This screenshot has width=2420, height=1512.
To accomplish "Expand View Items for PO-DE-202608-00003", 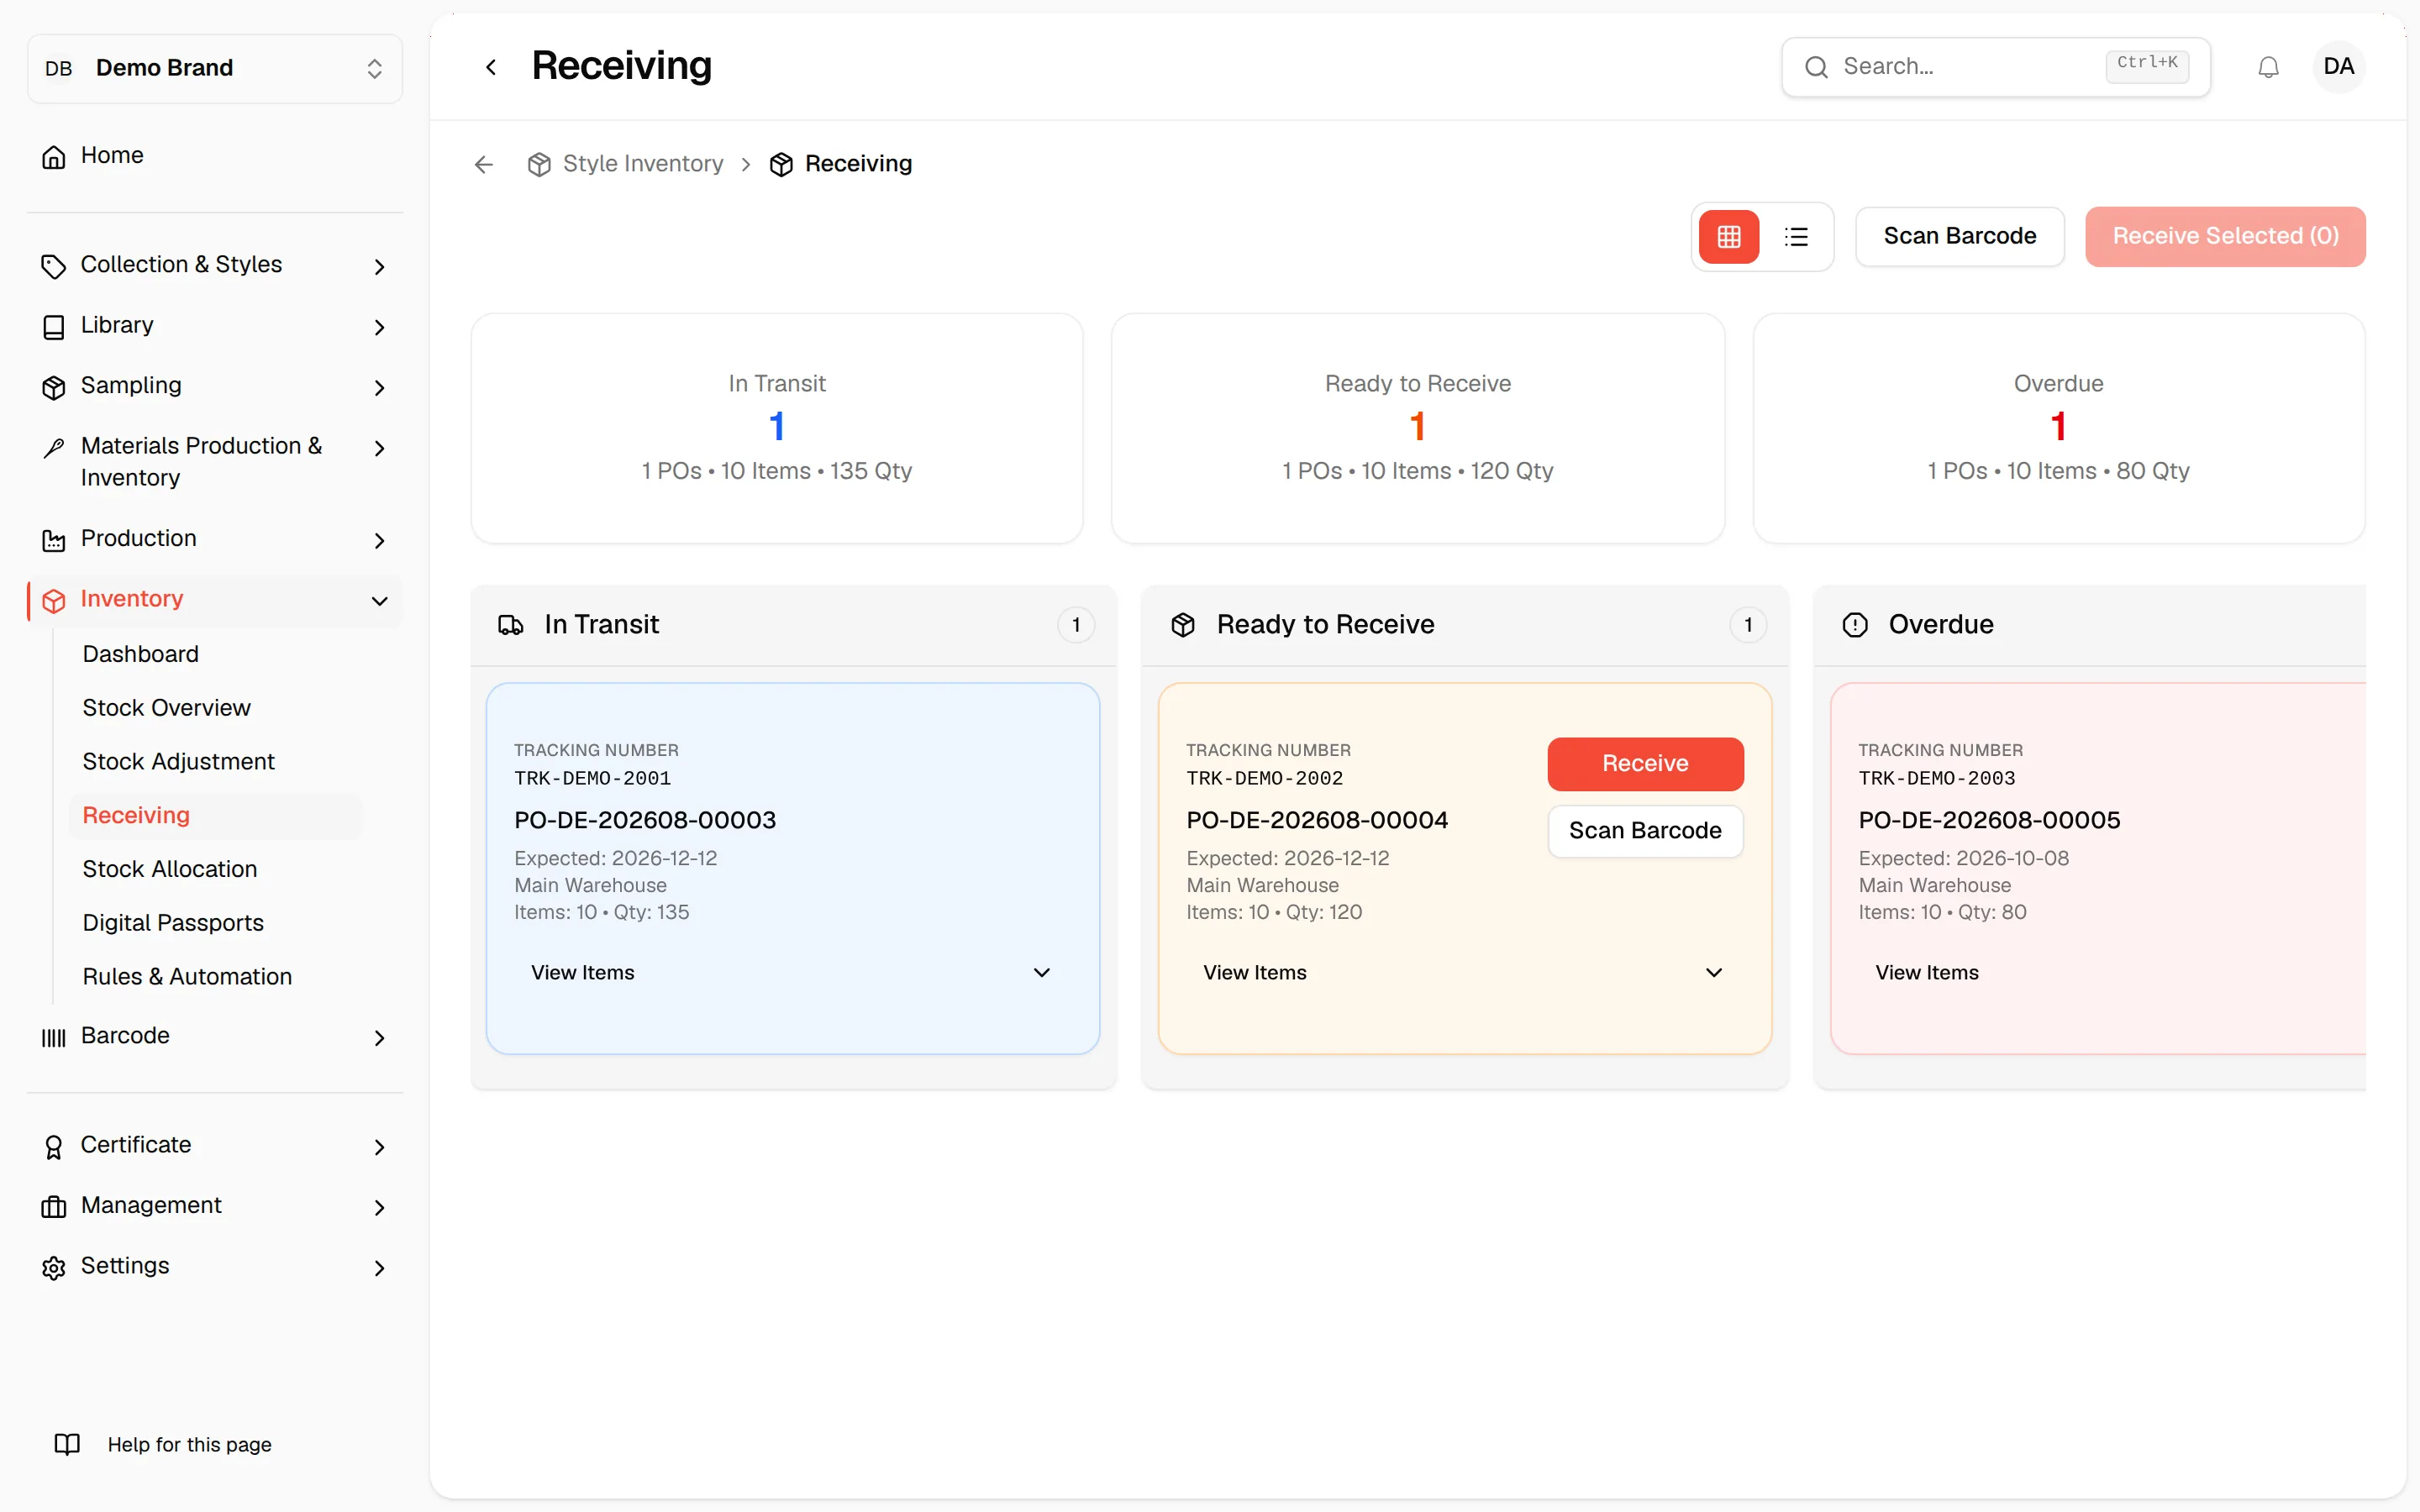I will [x=792, y=972].
